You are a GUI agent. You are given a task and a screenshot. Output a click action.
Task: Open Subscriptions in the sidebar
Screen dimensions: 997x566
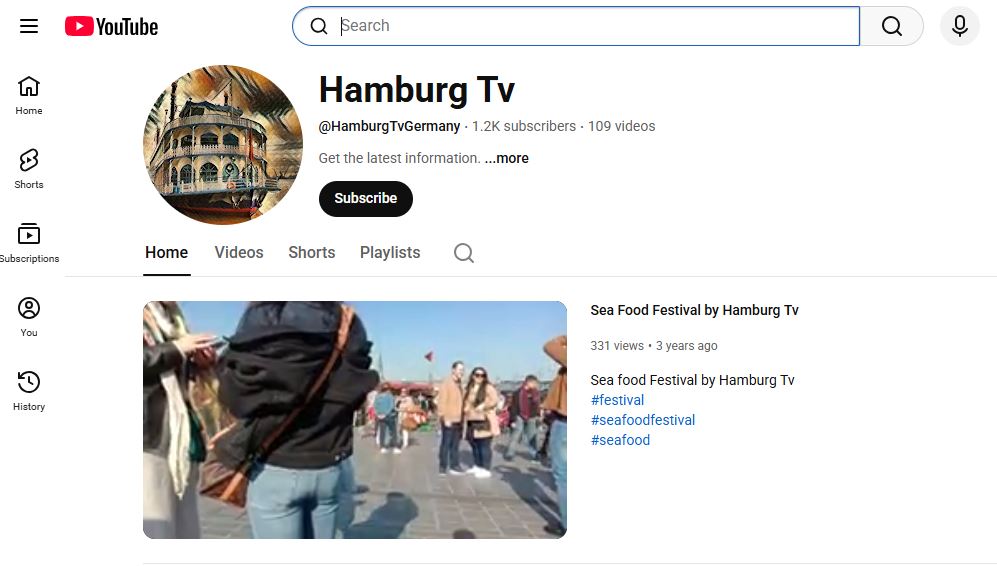pos(29,243)
